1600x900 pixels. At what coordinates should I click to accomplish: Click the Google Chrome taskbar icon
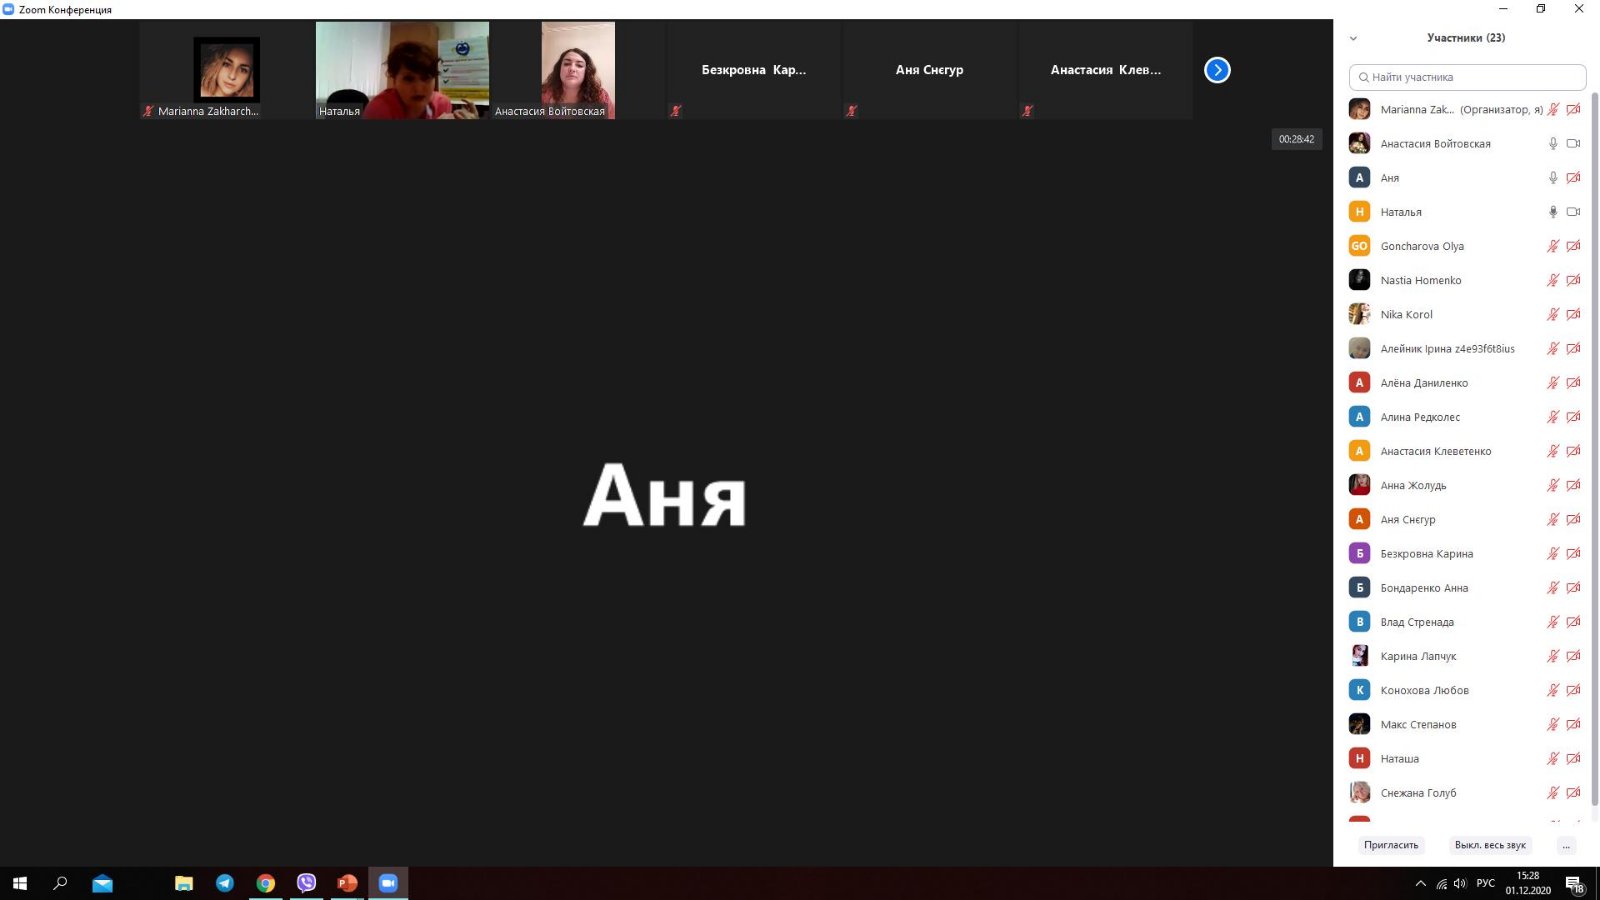coord(265,883)
